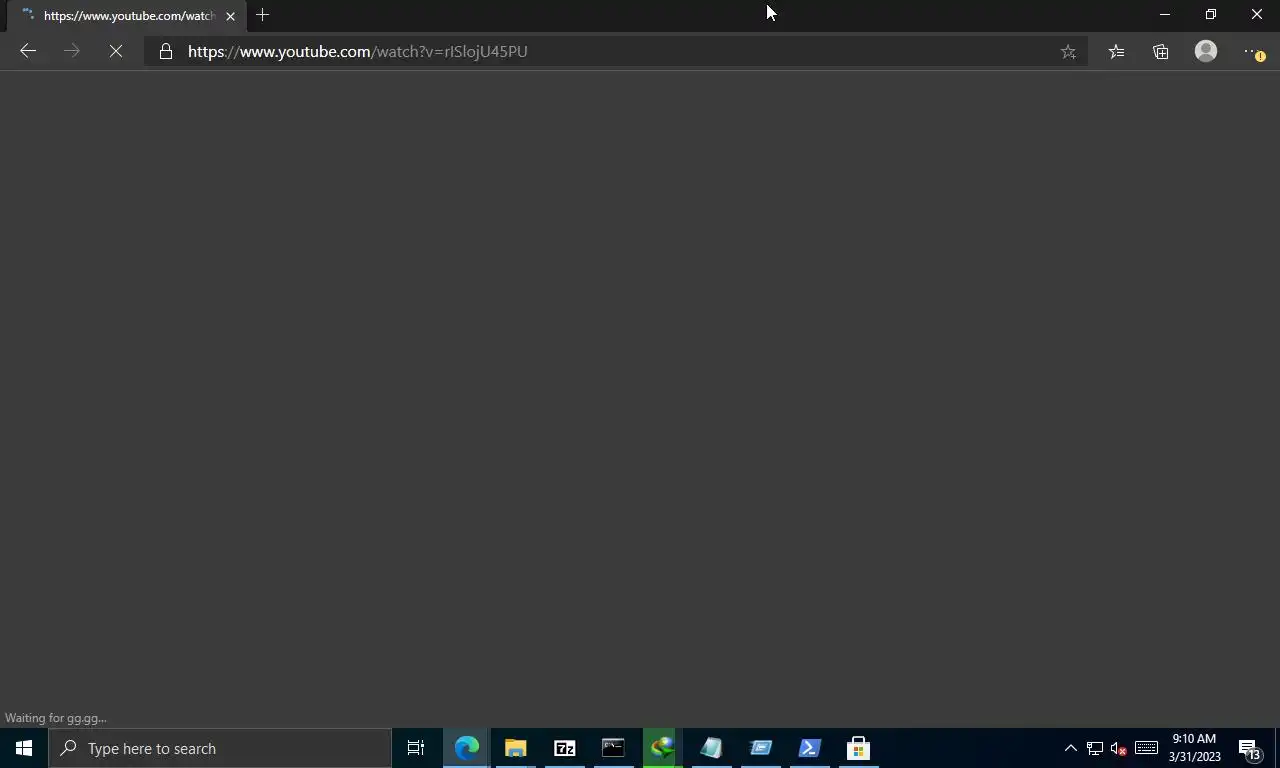Open Command Prompt from taskbar
Viewport: 1280px width, 768px height.
(613, 748)
